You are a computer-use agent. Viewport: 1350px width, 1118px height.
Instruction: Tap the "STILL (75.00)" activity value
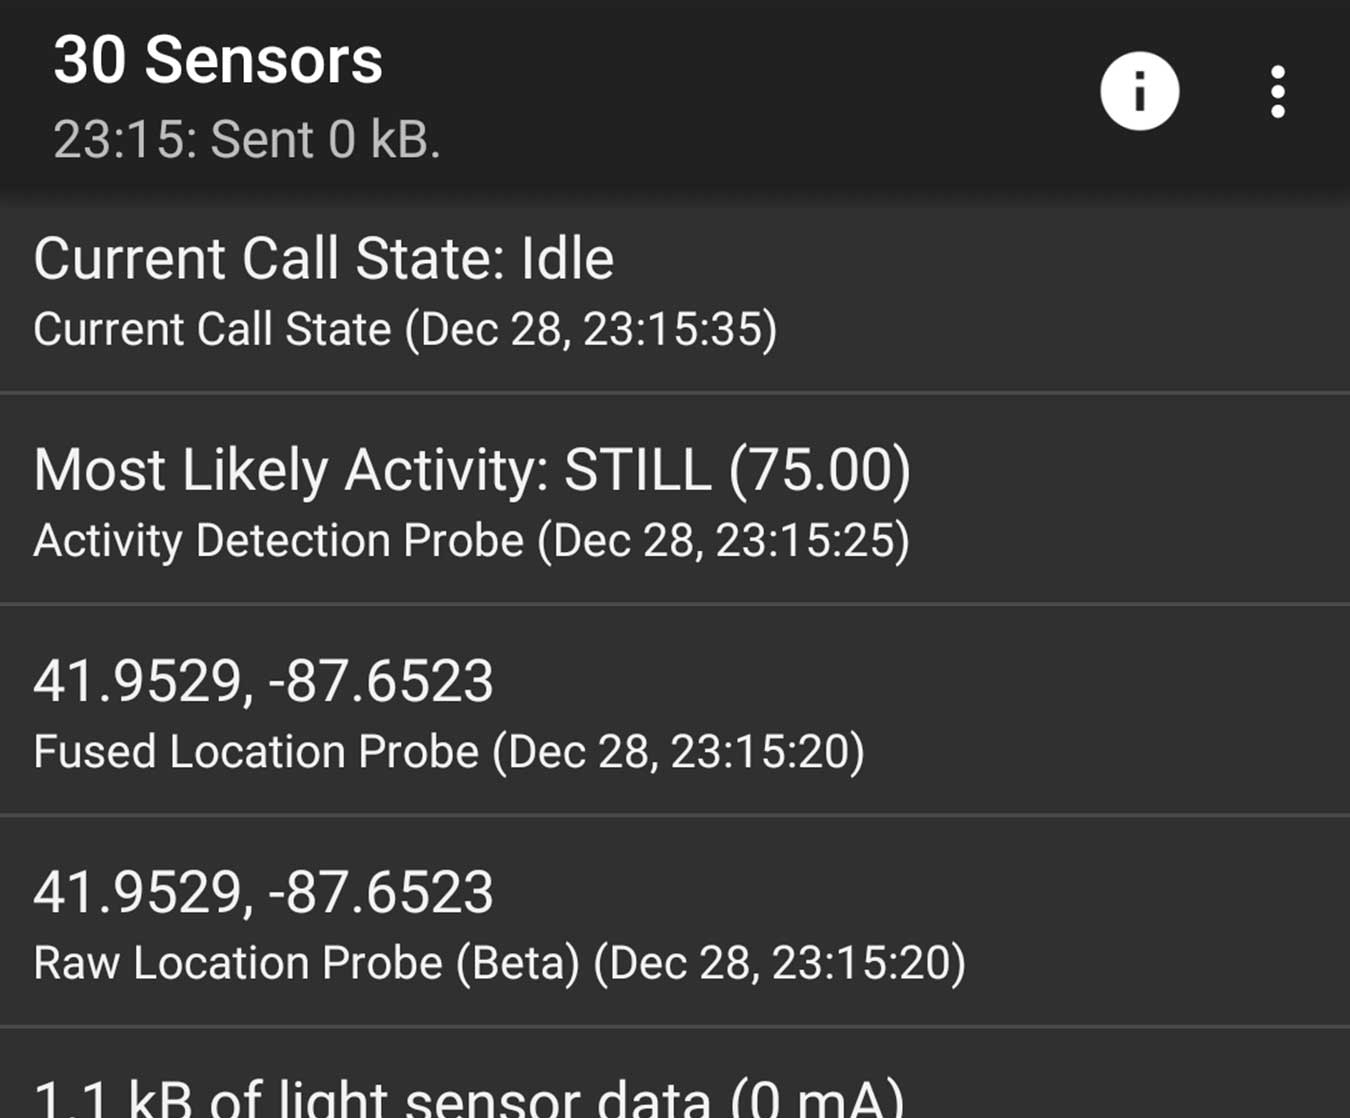click(737, 470)
